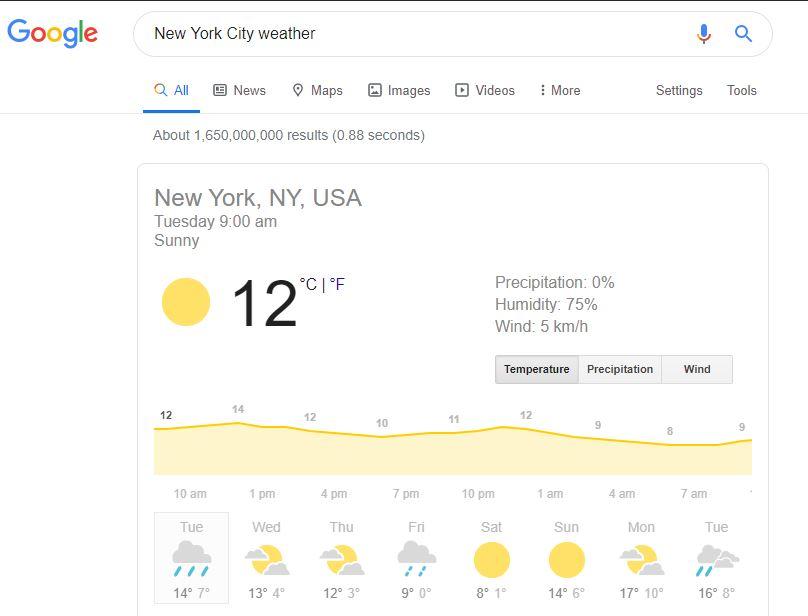This screenshot has width=808, height=616.
Task: Click the voice search microphone icon
Action: click(703, 34)
